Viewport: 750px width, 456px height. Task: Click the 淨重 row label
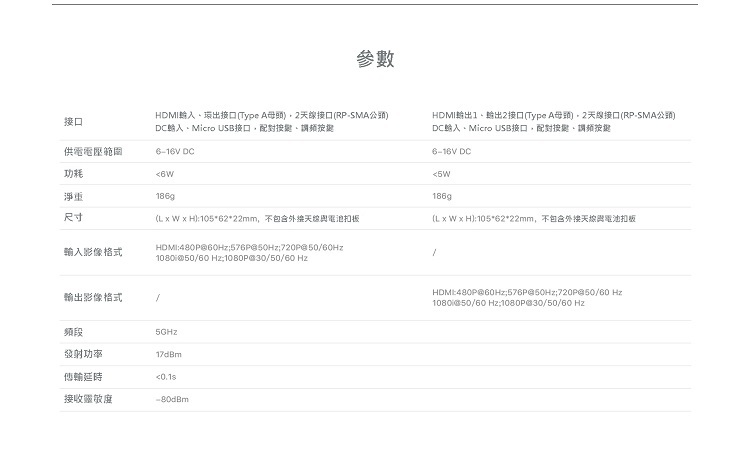tap(73, 196)
